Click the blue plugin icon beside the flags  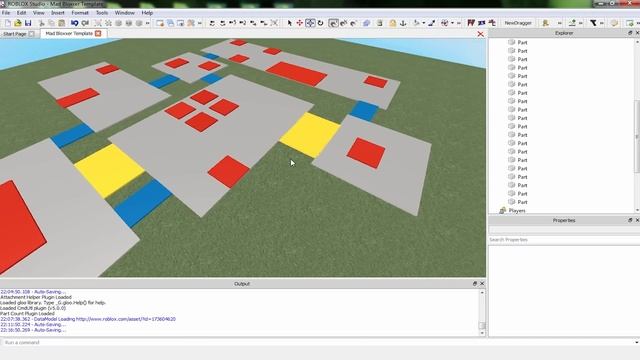(x=482, y=23)
